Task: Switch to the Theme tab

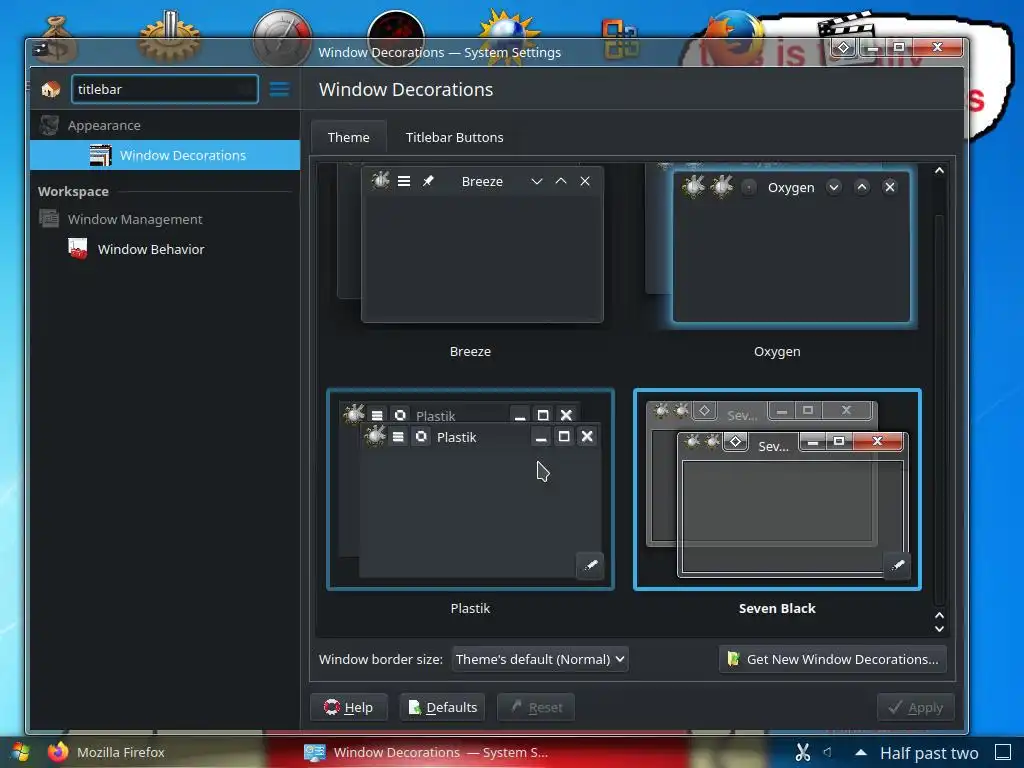Action: (349, 137)
